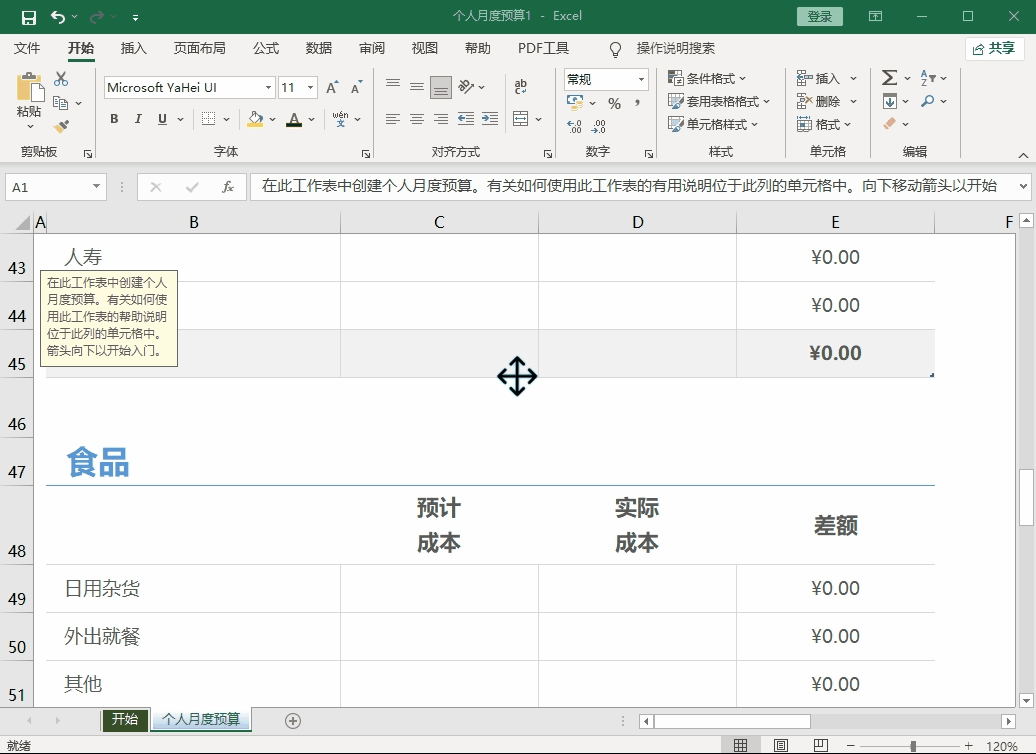Open the 条件格式 dropdown
Image resolution: width=1036 pixels, height=754 pixels.
[707, 79]
